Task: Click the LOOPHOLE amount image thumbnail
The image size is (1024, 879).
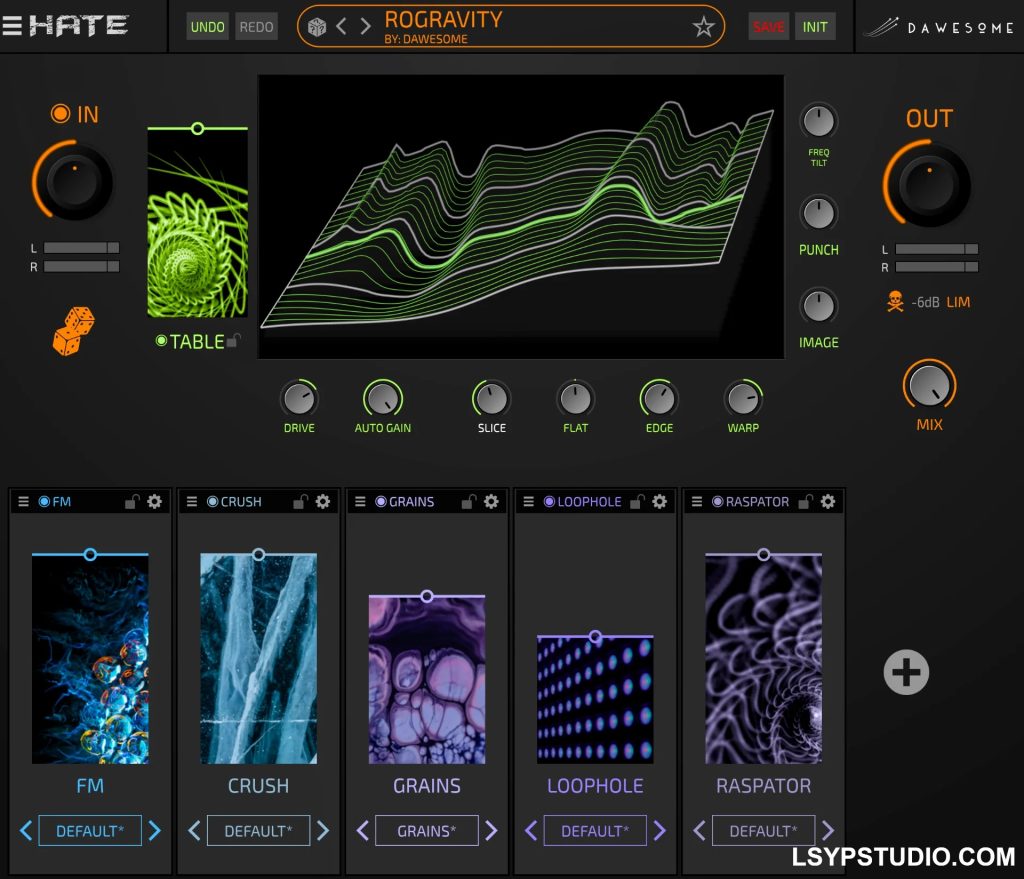Action: point(595,699)
